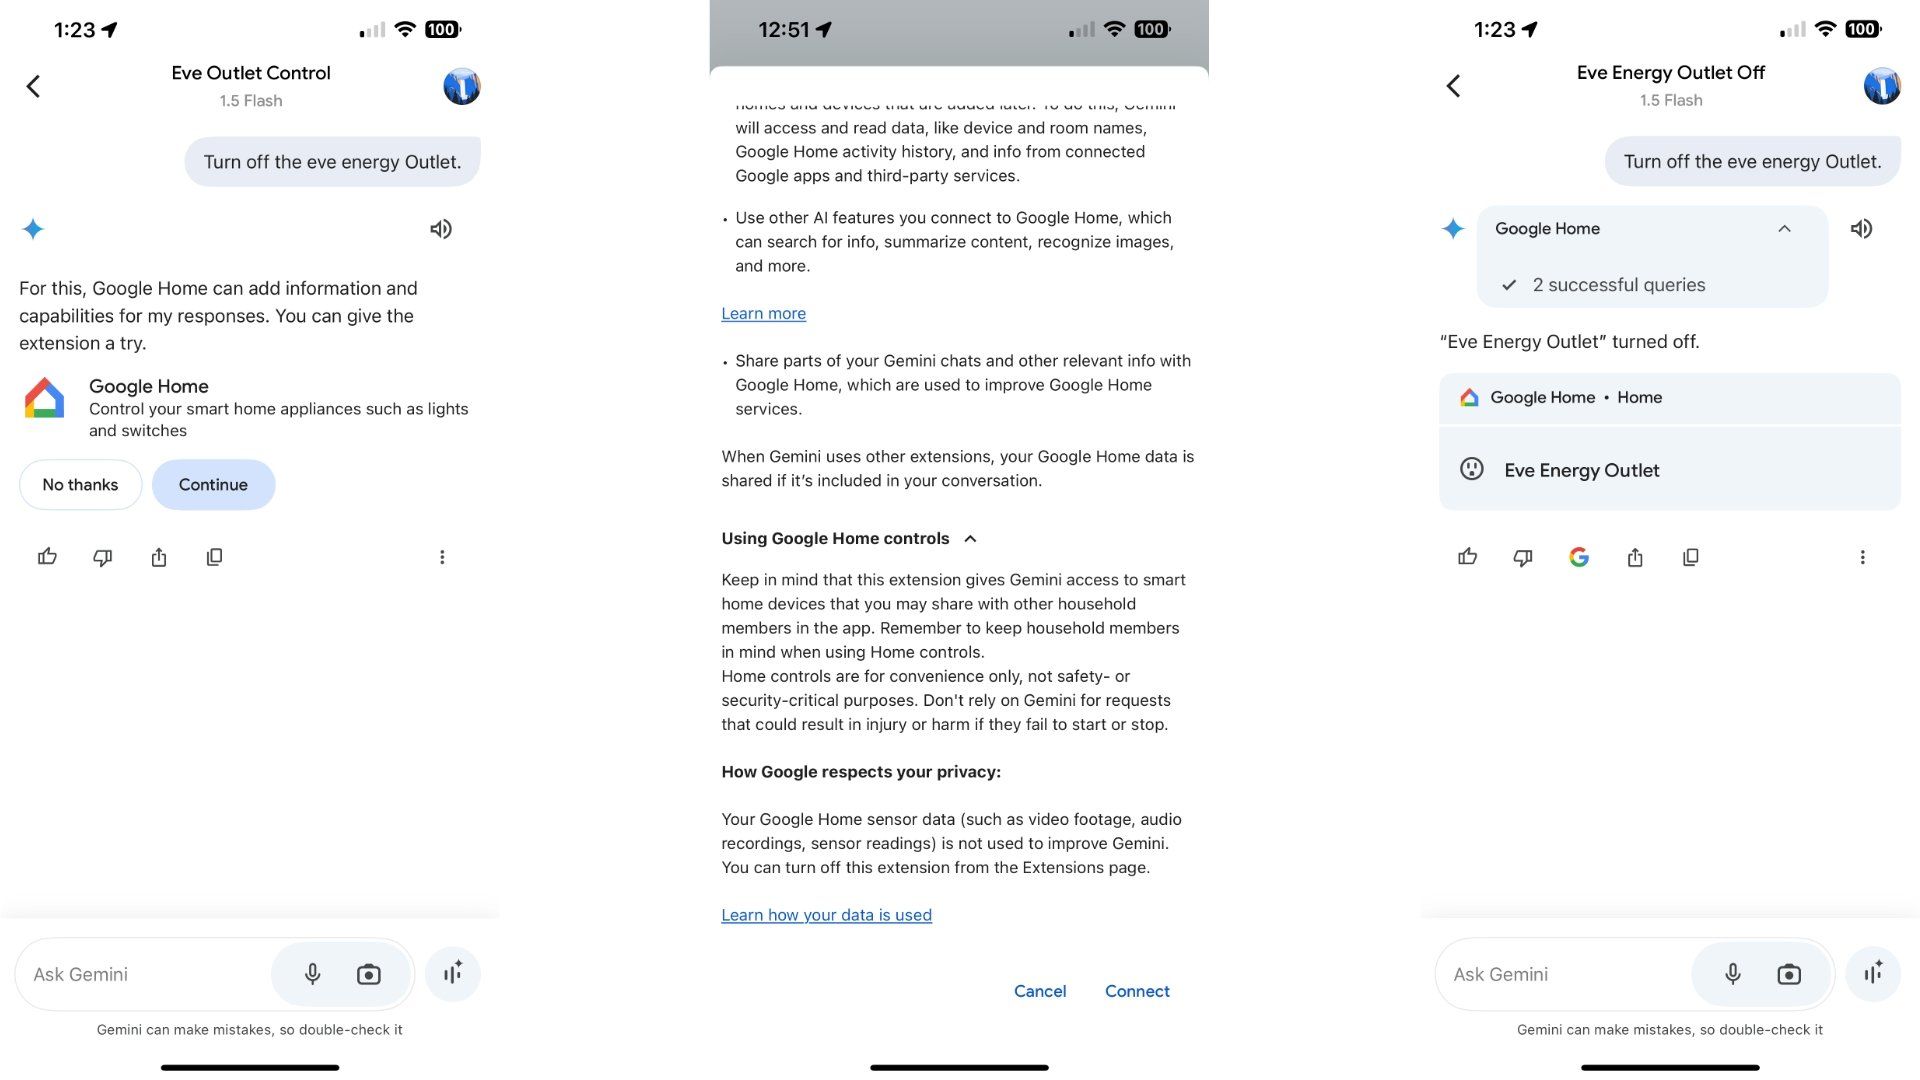Click the camera icon right panel
Viewport: 1920px width, 1080px height.
pos(1789,972)
